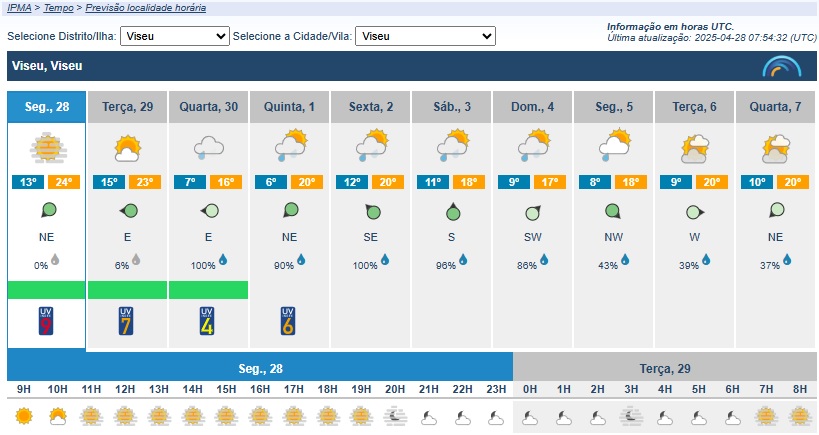
Task: Click the E wind arrow for Terça, 29
Action: tap(128, 211)
